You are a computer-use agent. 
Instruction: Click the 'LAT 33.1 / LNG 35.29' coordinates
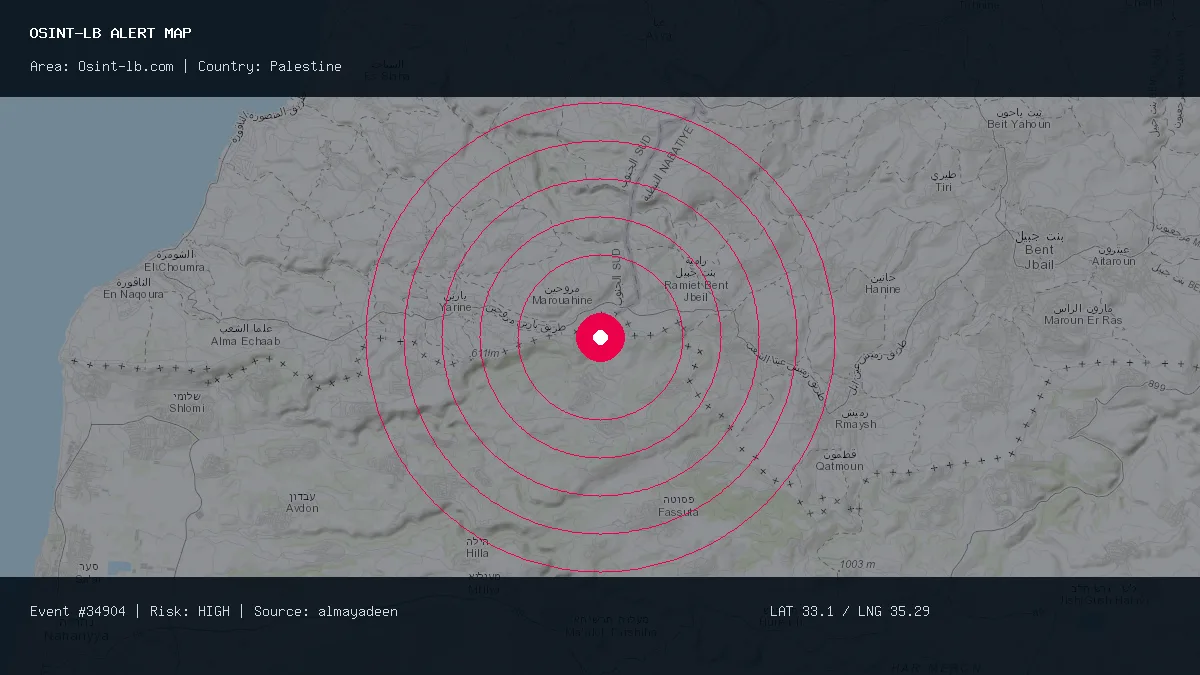click(850, 611)
